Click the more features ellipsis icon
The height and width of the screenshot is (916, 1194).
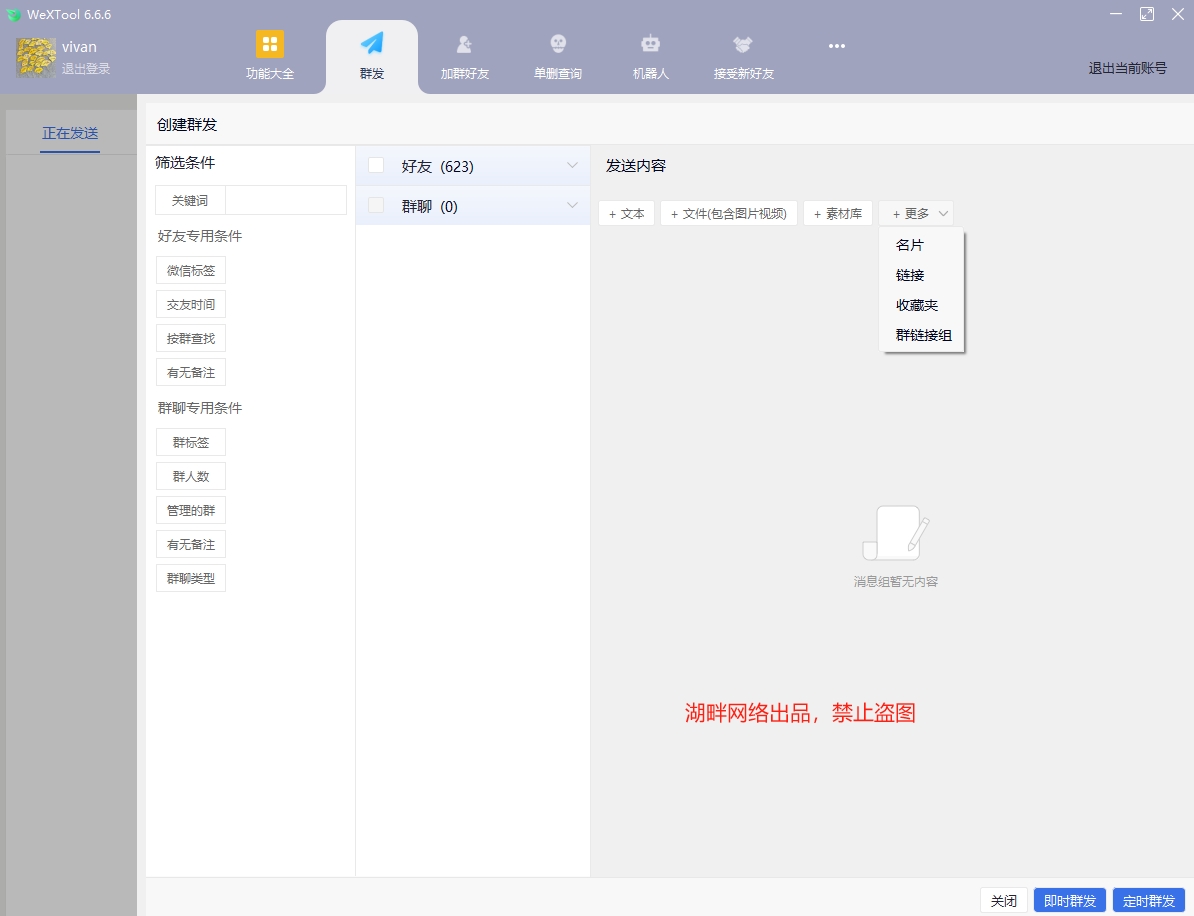[837, 45]
